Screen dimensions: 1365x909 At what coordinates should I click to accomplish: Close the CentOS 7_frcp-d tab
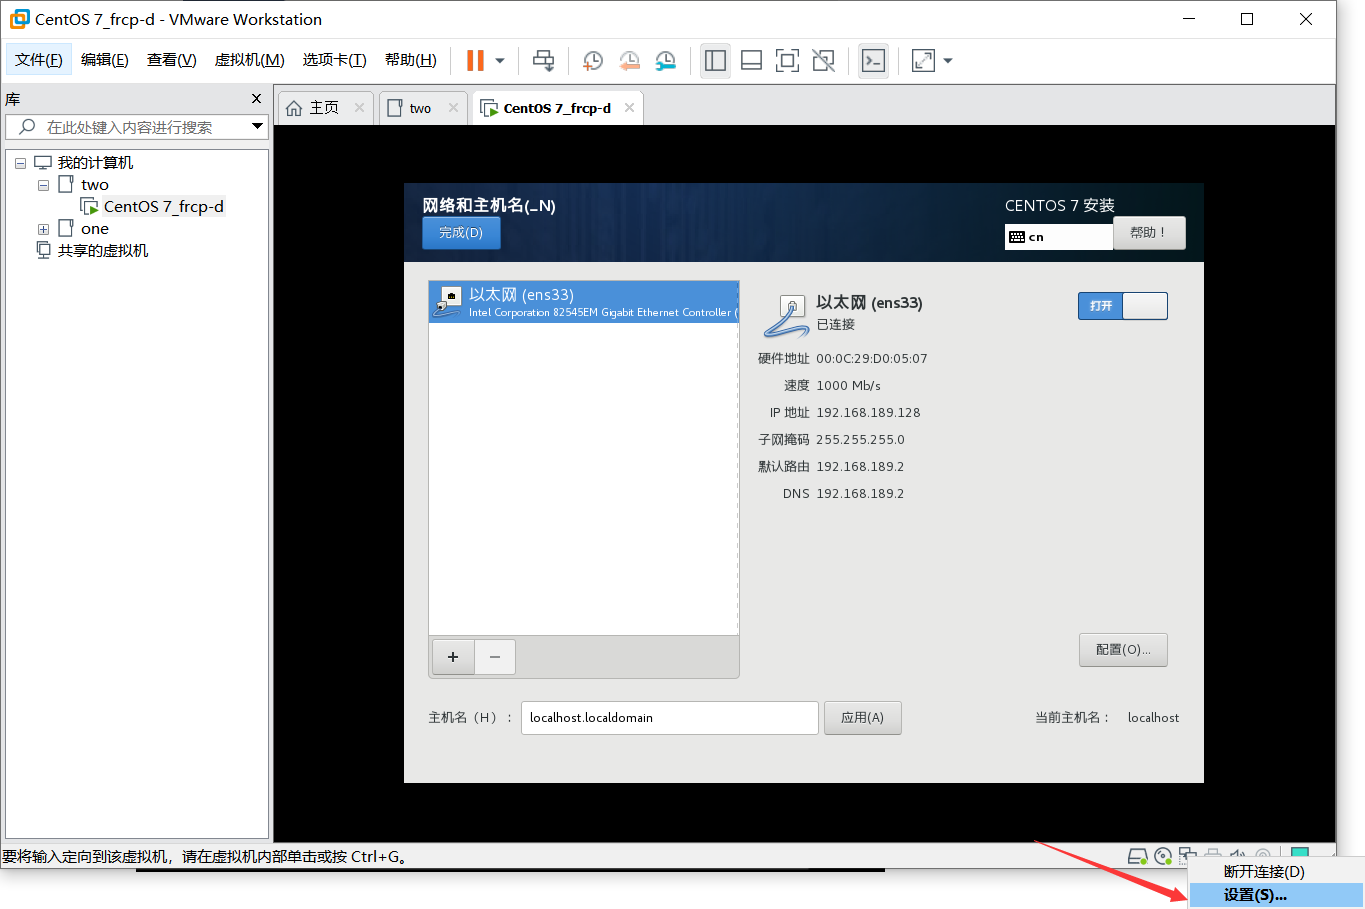(629, 108)
